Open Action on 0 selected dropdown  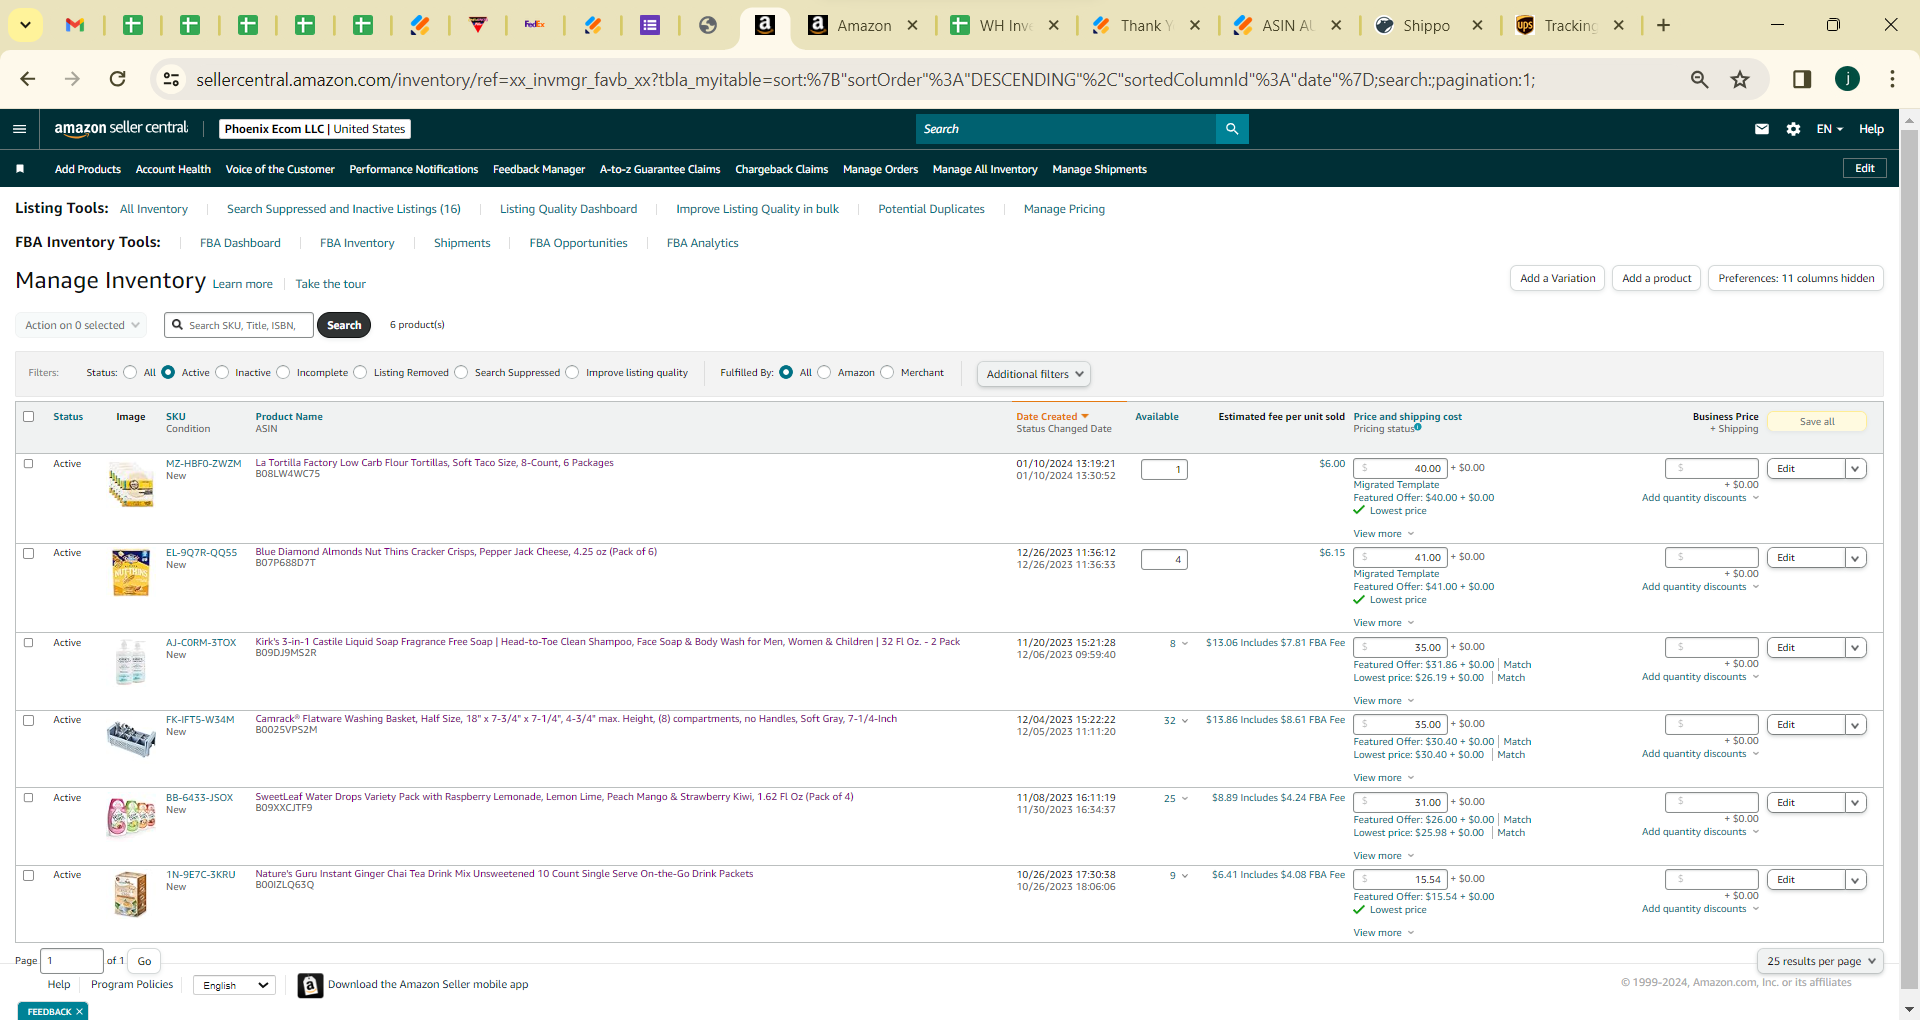(x=81, y=325)
